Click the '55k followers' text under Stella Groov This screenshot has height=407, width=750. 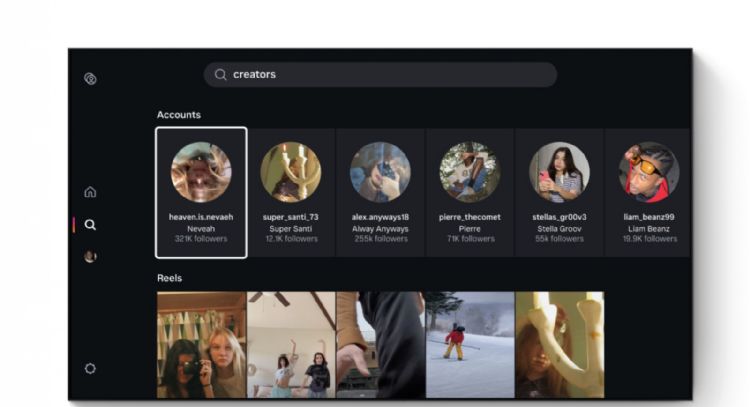click(559, 239)
